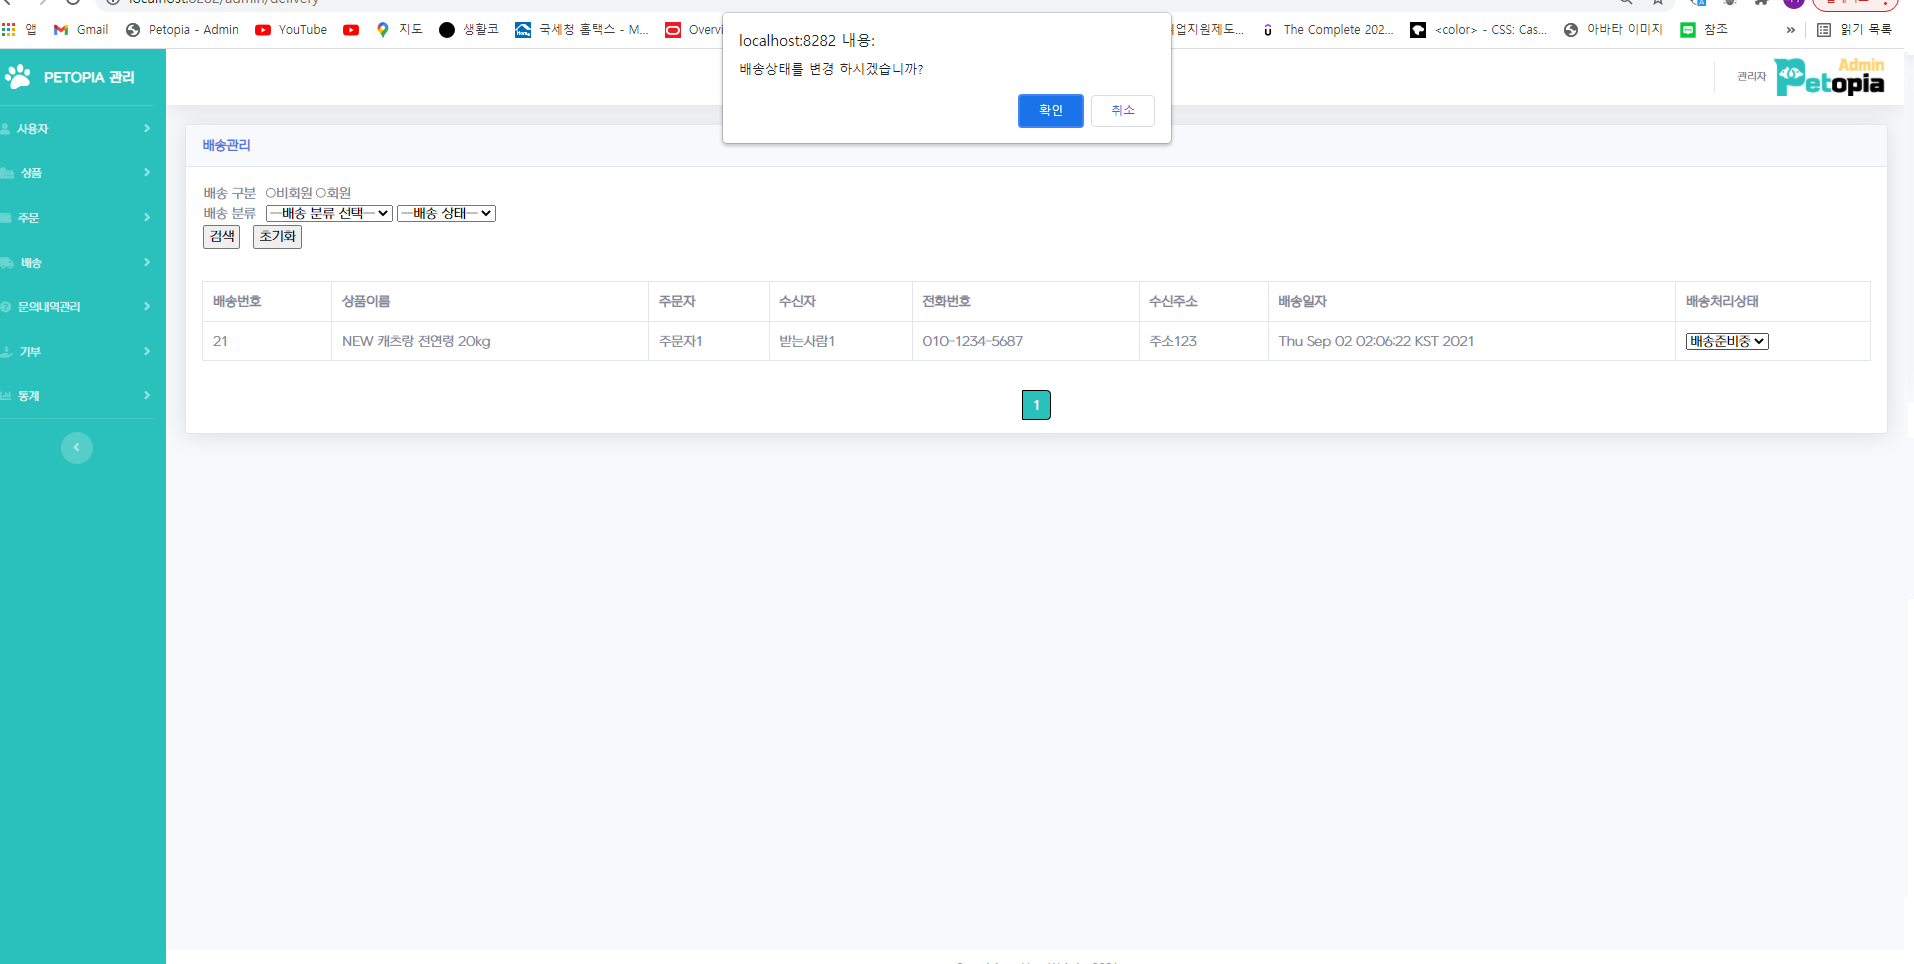Viewport: 1914px width, 964px height.
Task: Select the 회원 radio button
Action: point(321,193)
